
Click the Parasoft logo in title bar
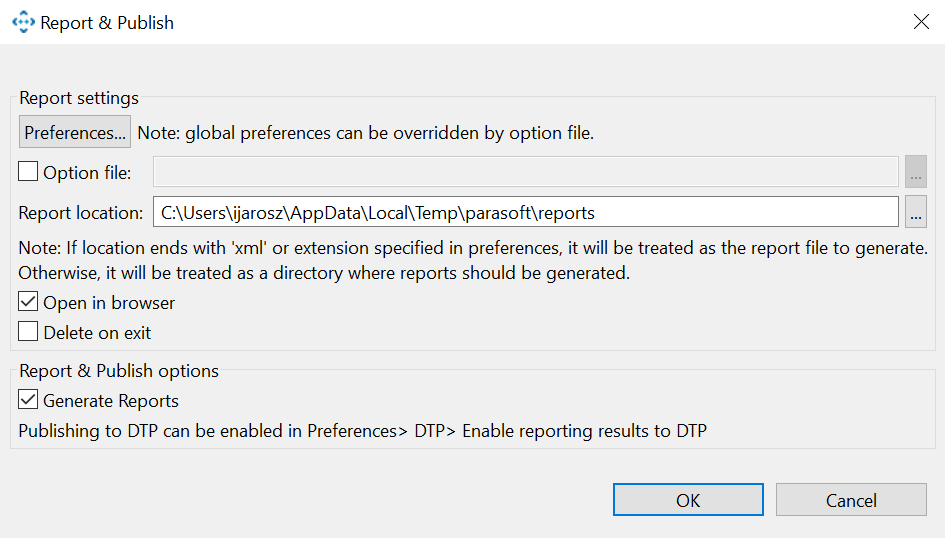click(x=24, y=22)
